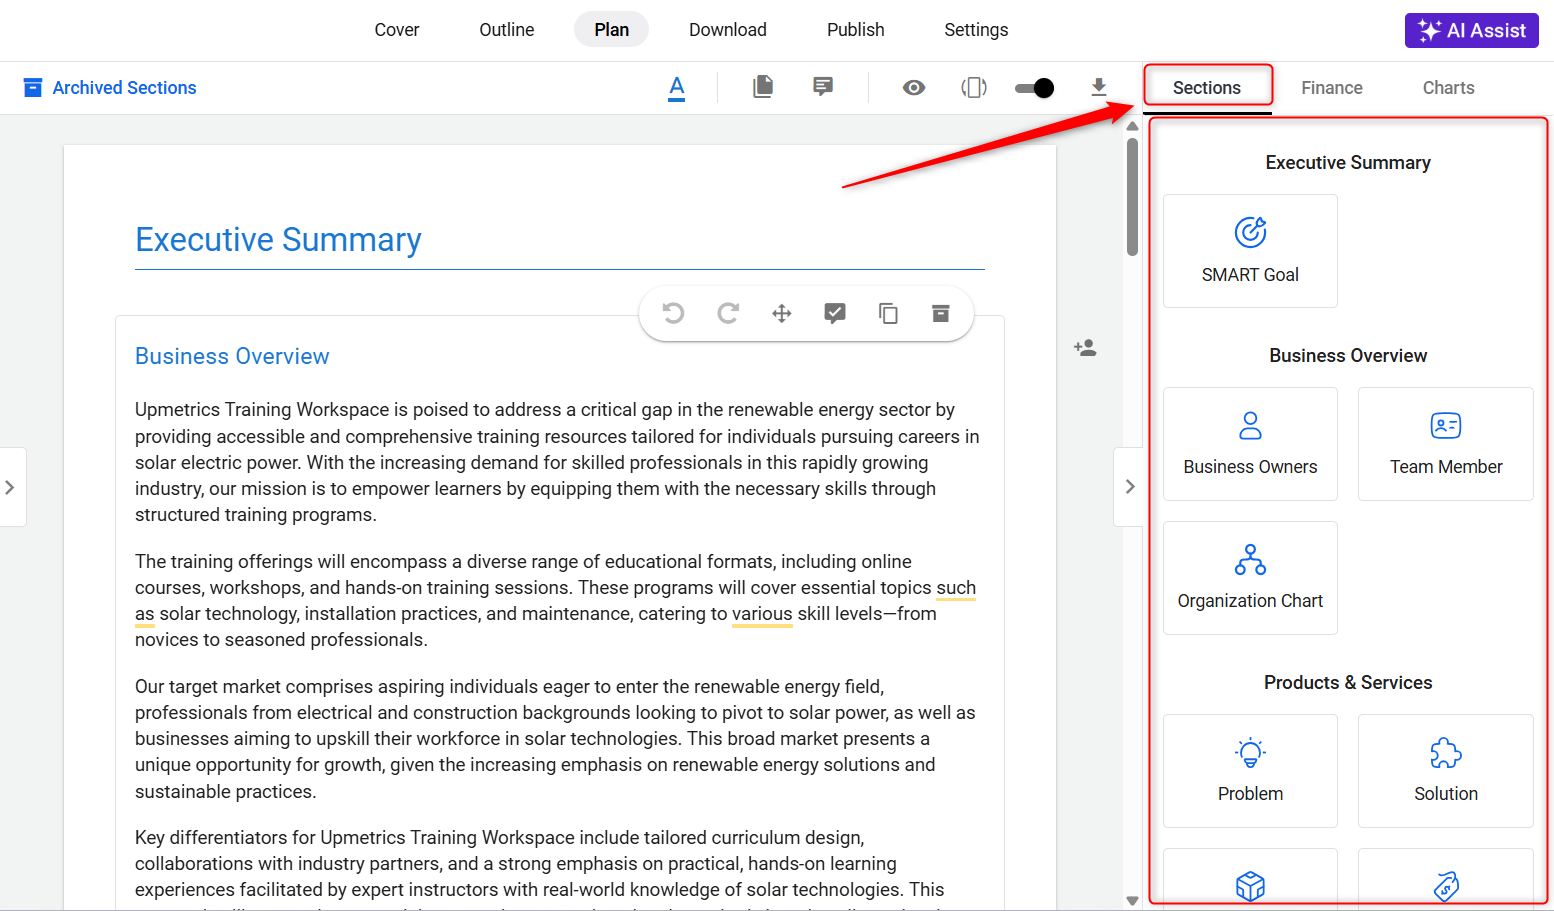This screenshot has width=1554, height=911.
Task: Click the box cube card icon
Action: [1250, 886]
